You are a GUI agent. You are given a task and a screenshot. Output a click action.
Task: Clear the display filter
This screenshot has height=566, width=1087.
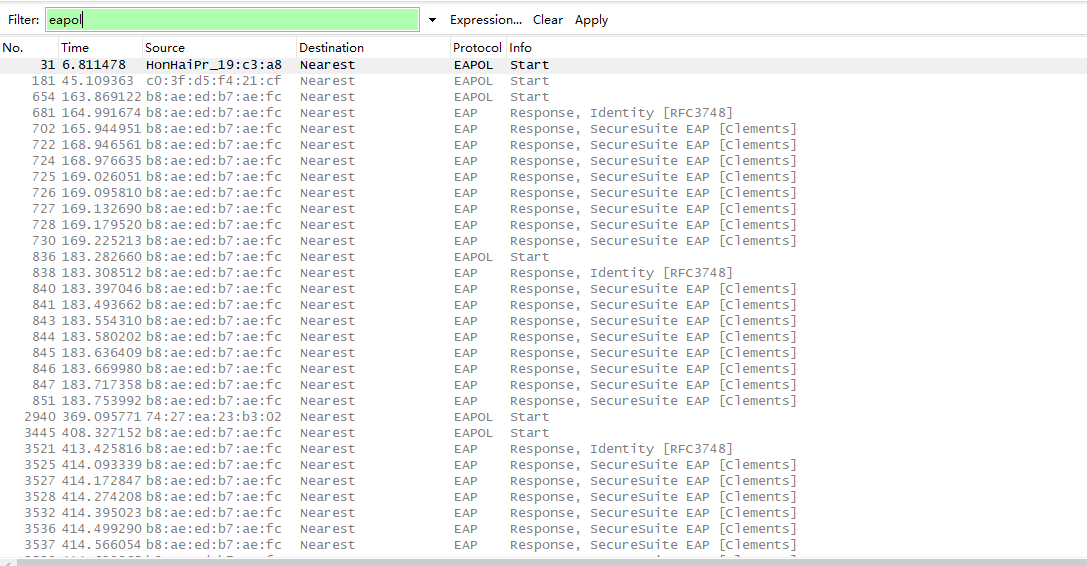tap(547, 20)
